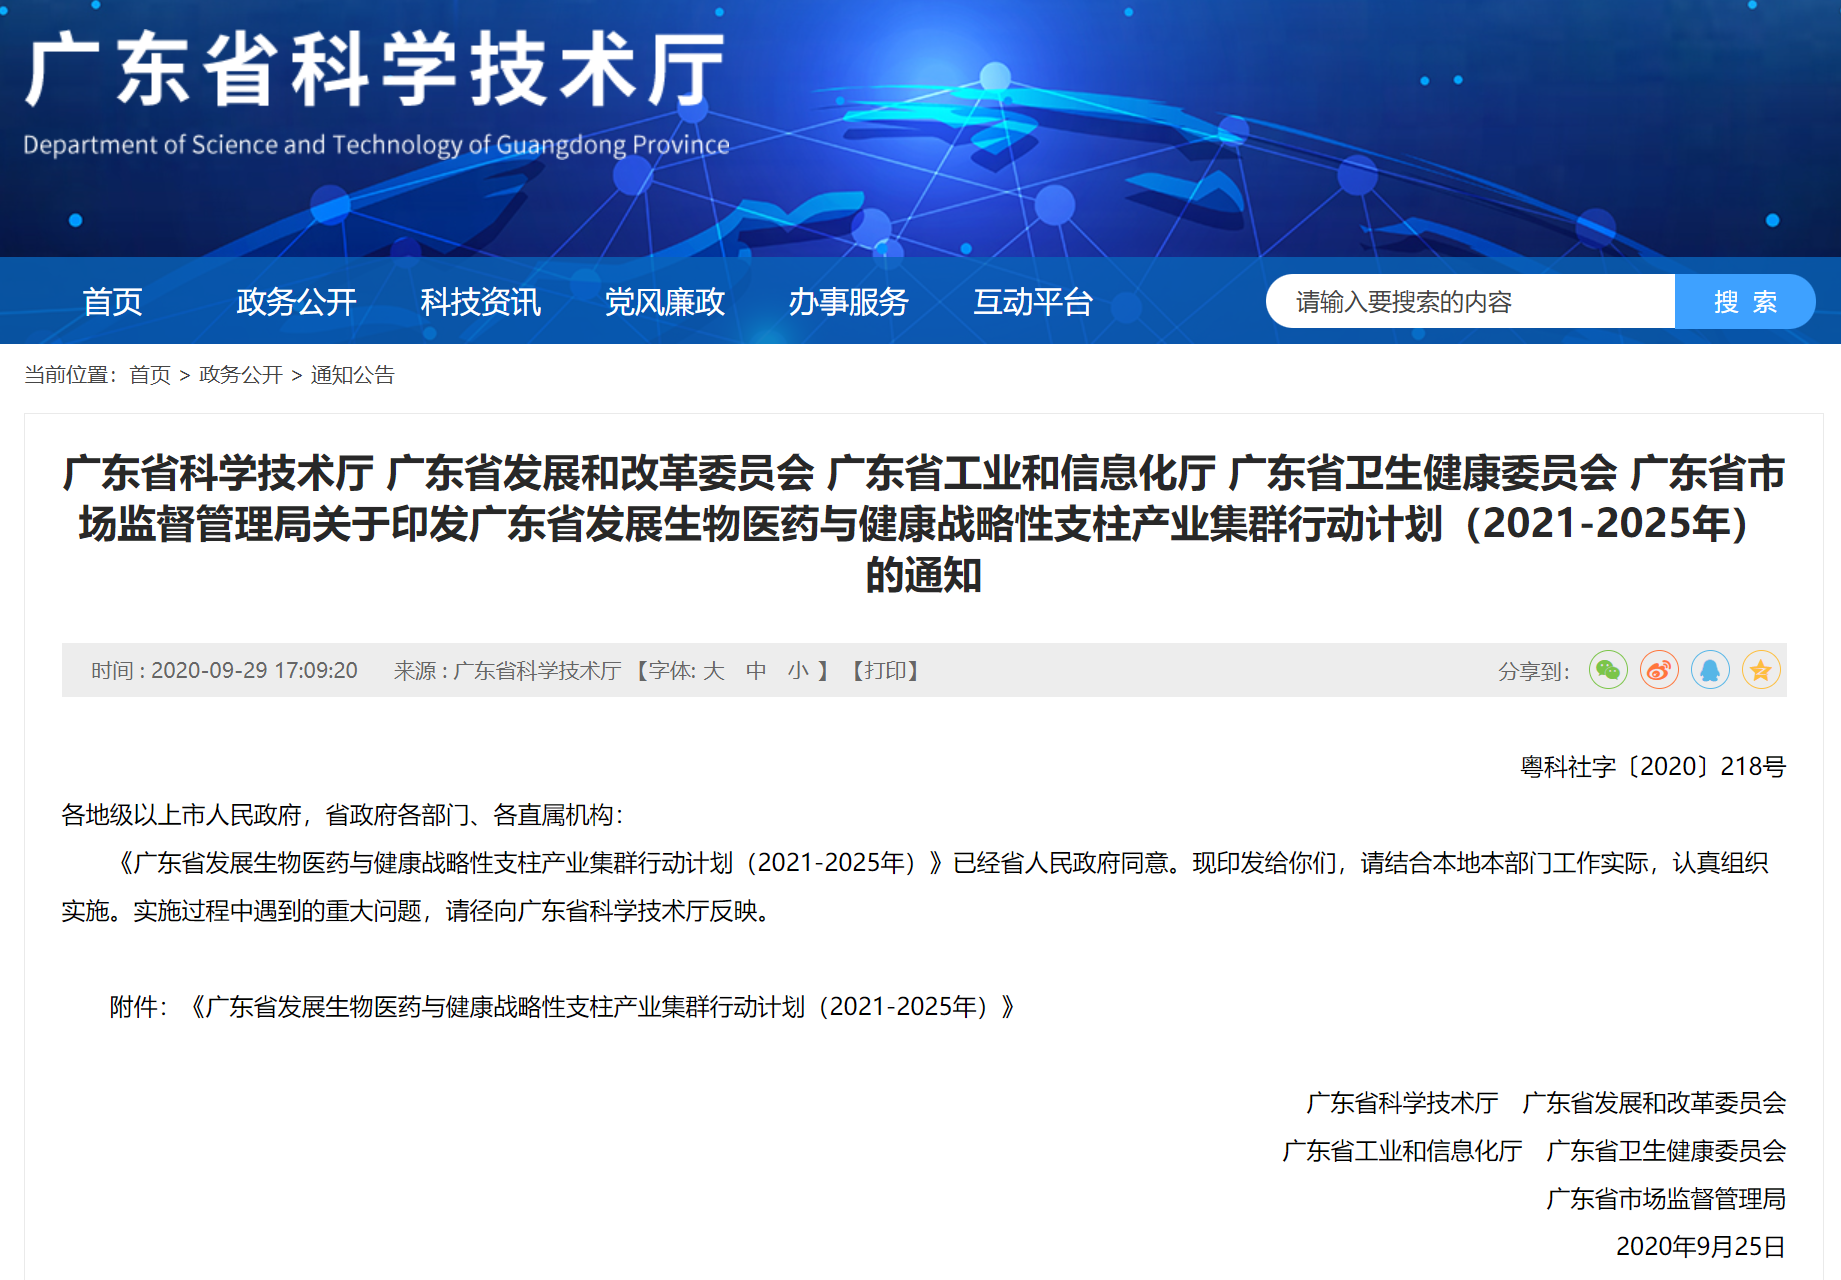Image resolution: width=1841 pixels, height=1280 pixels.
Task: Click the QQ share icon
Action: tap(1710, 670)
